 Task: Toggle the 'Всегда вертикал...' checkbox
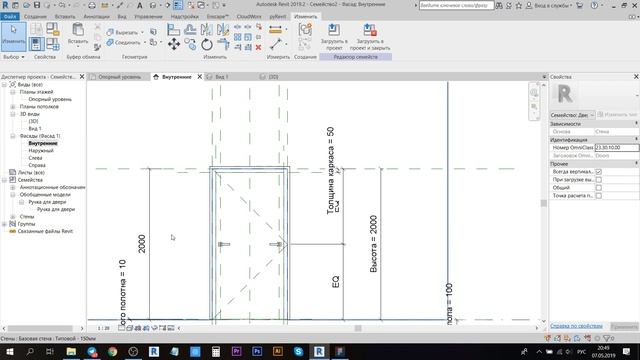tap(598, 172)
